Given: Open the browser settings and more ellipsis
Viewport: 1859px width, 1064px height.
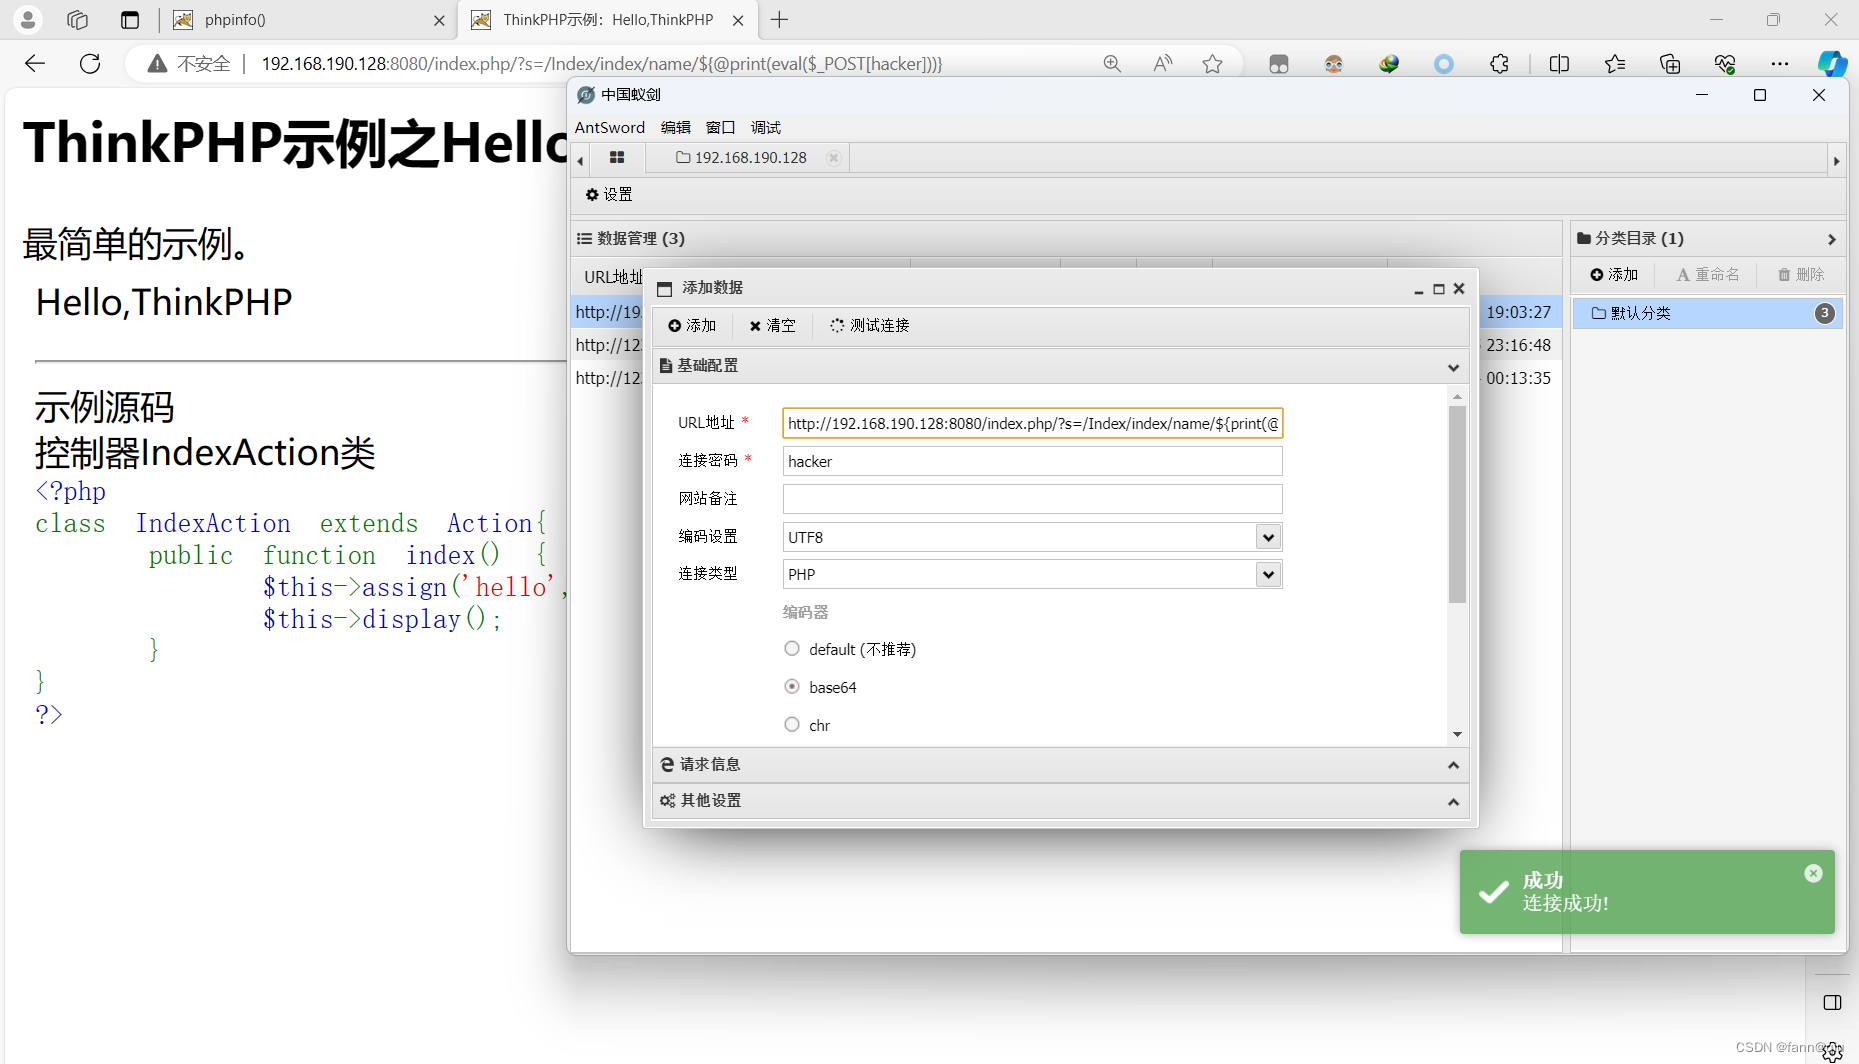Looking at the screenshot, I should (x=1780, y=64).
